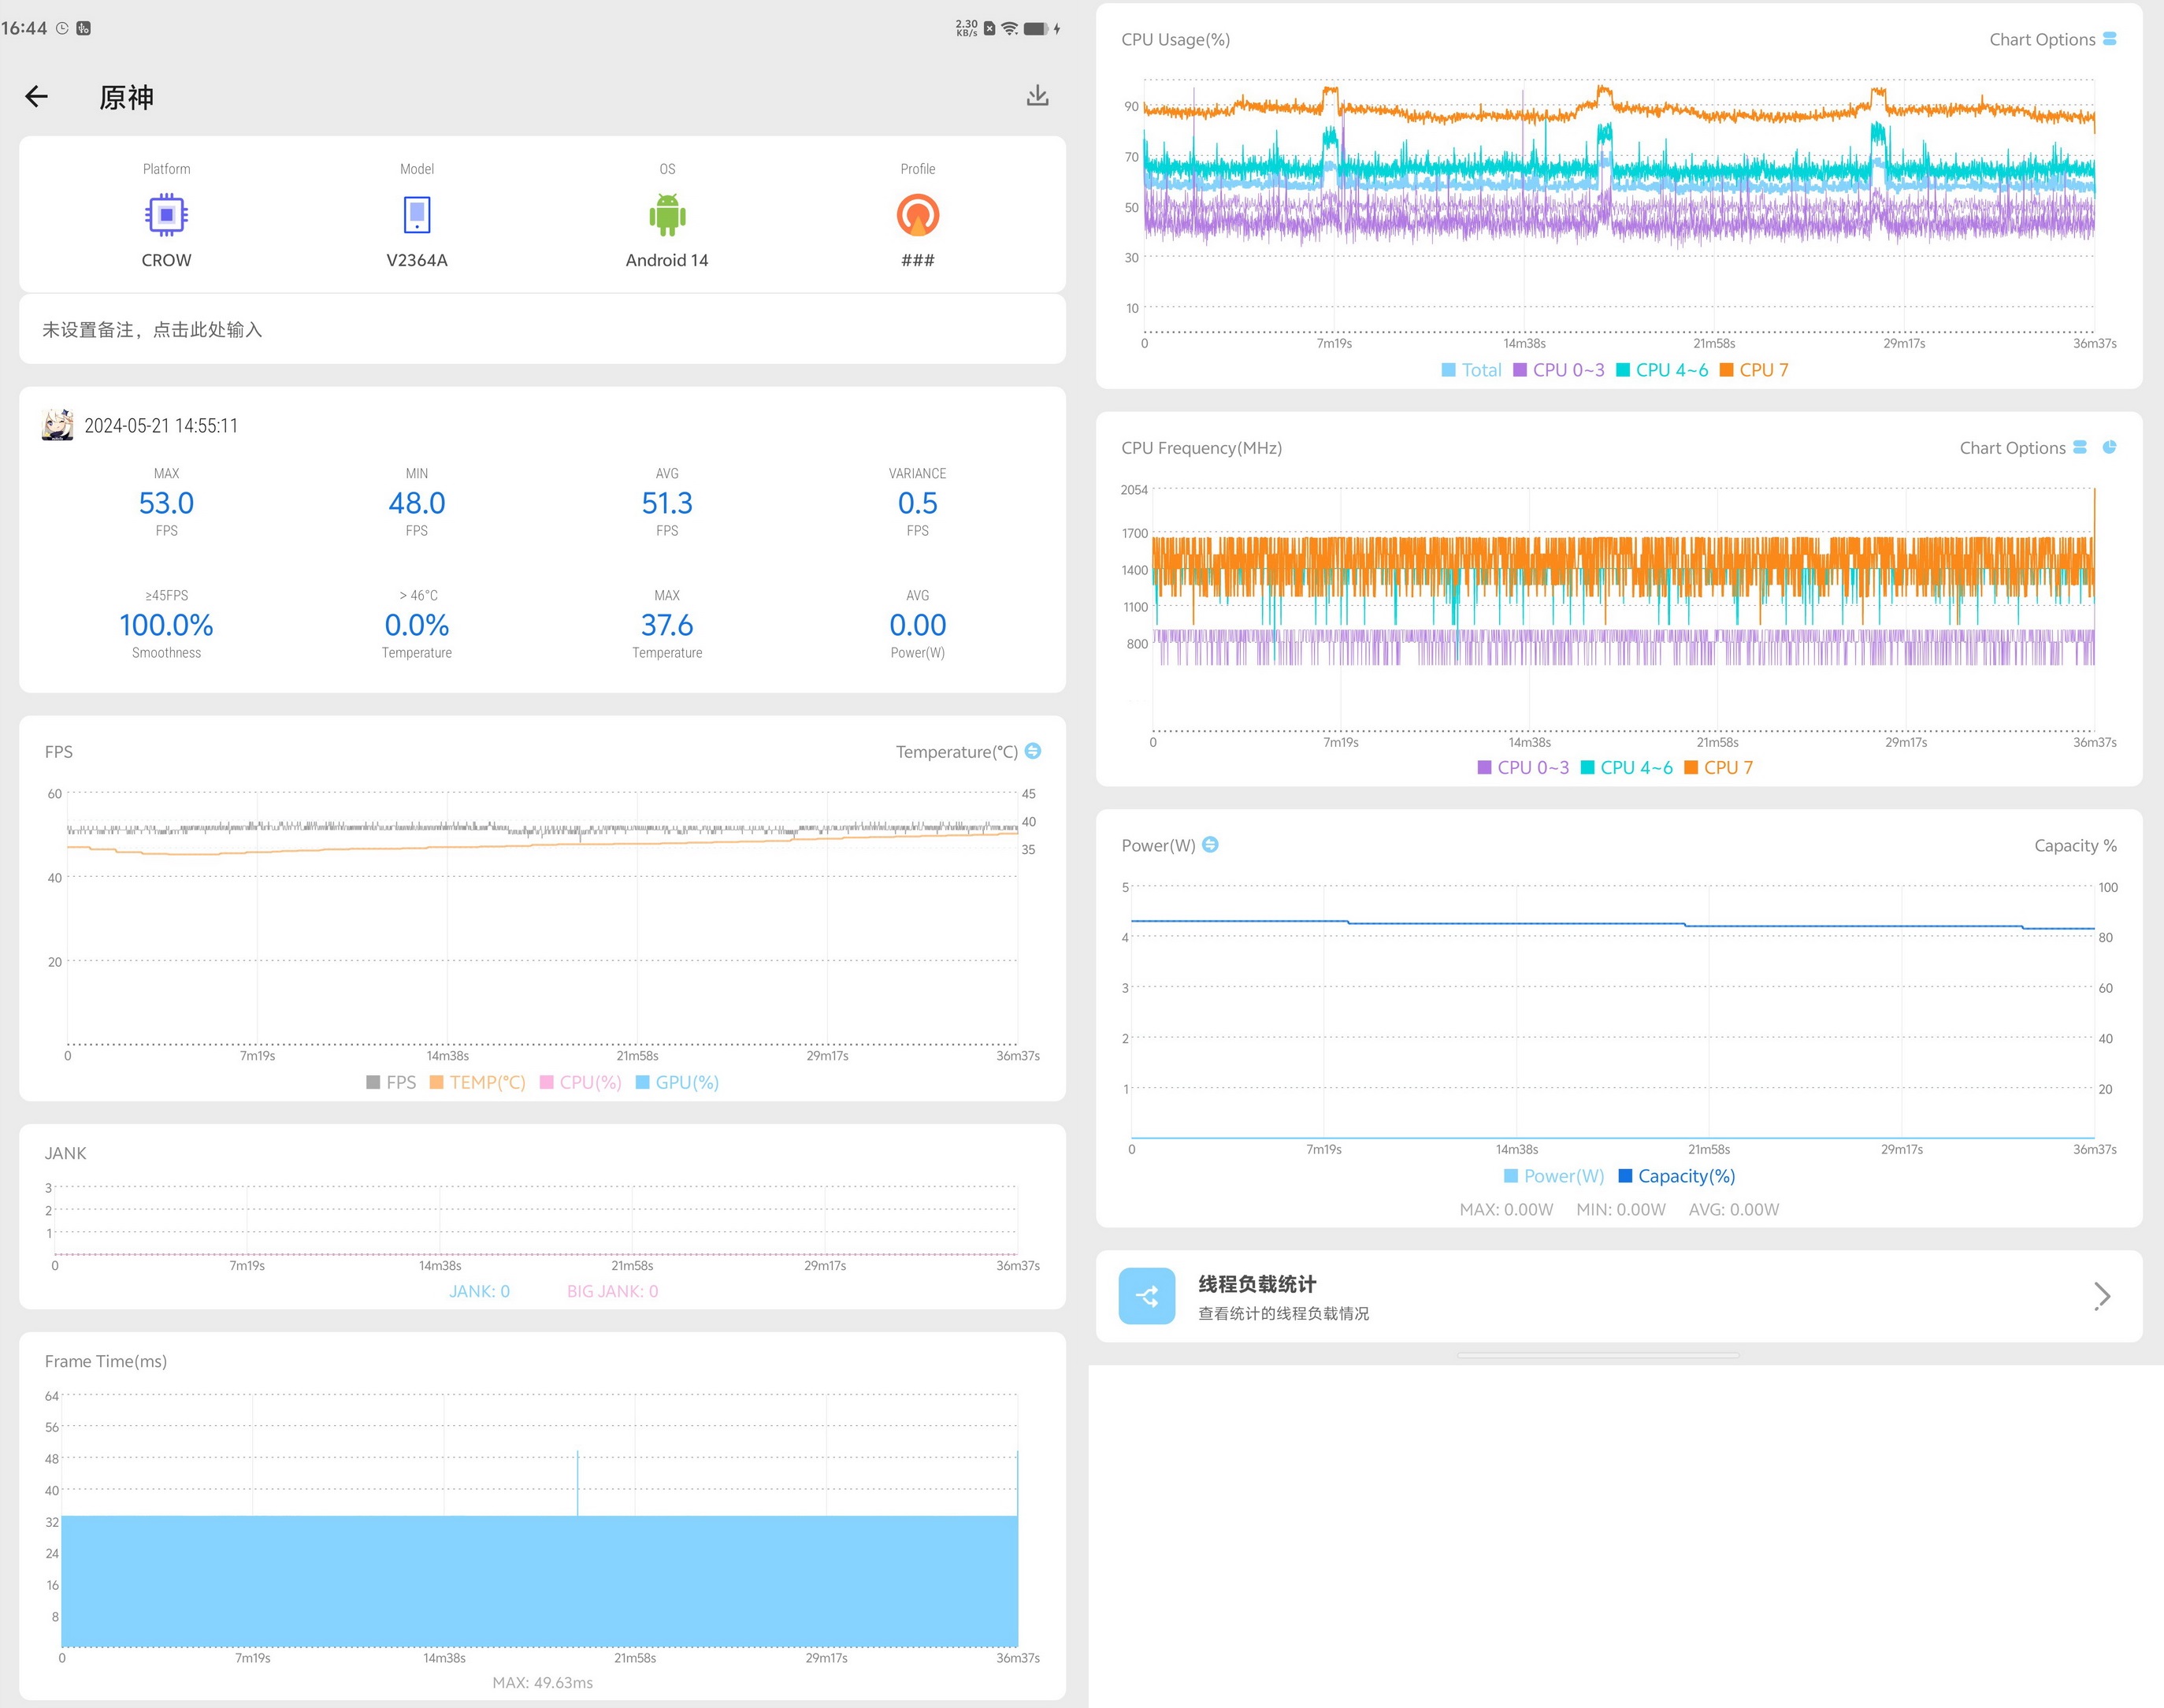Click the CROW platform chip icon
Screen dimensions: 2164x1708
point(166,215)
